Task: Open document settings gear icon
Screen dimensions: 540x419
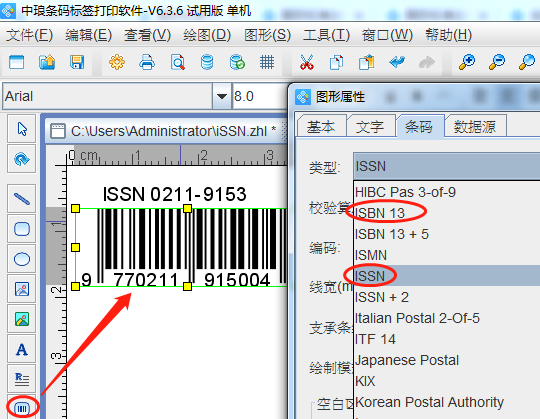Action: pos(117,62)
